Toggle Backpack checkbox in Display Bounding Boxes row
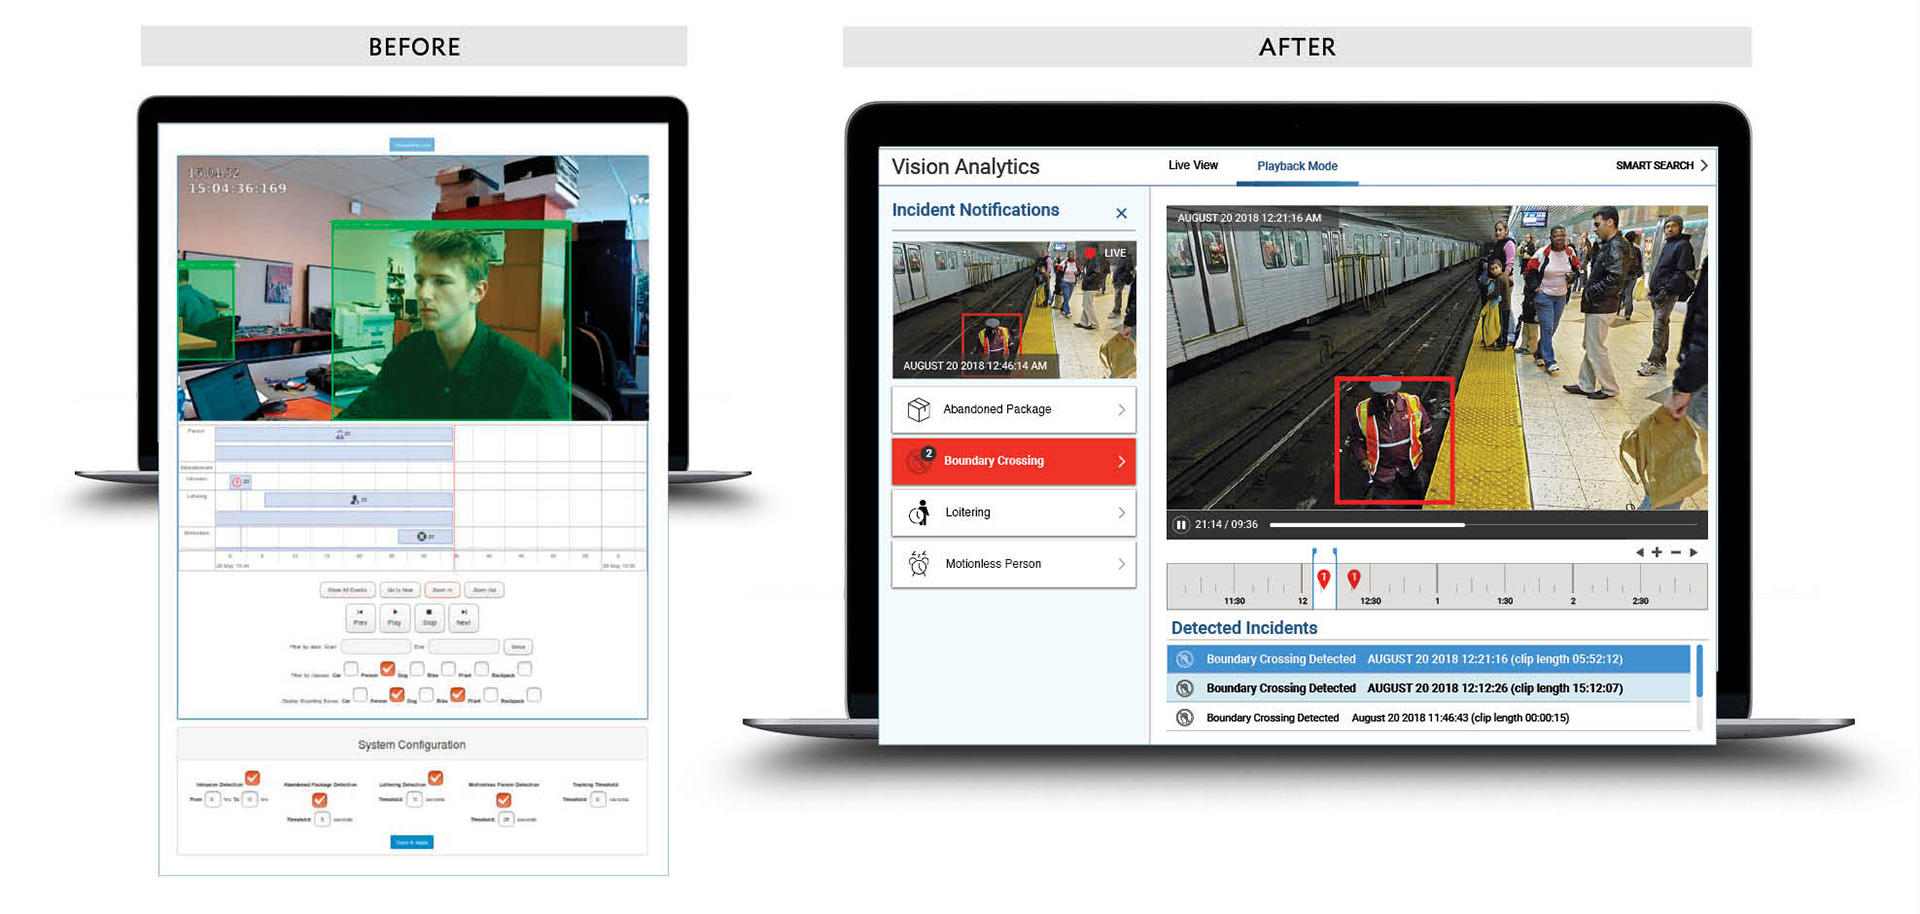Image resolution: width=1920 pixels, height=914 pixels. pos(534,695)
